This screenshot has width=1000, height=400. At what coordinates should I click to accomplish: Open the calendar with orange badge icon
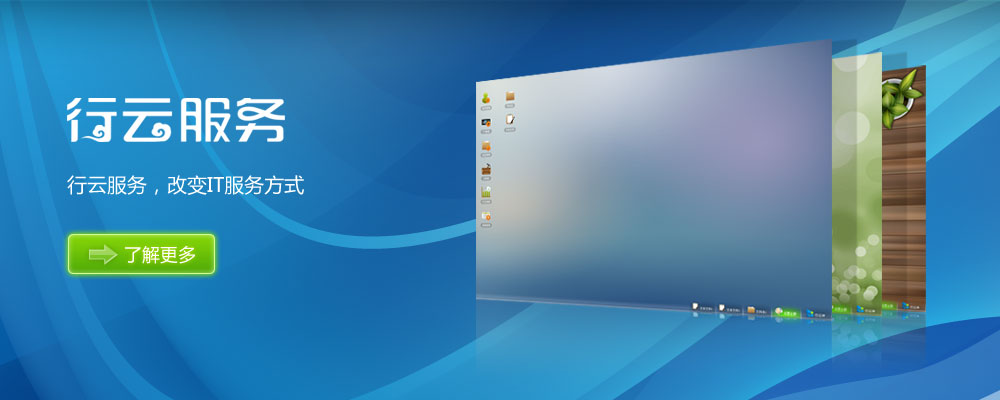[x=486, y=217]
